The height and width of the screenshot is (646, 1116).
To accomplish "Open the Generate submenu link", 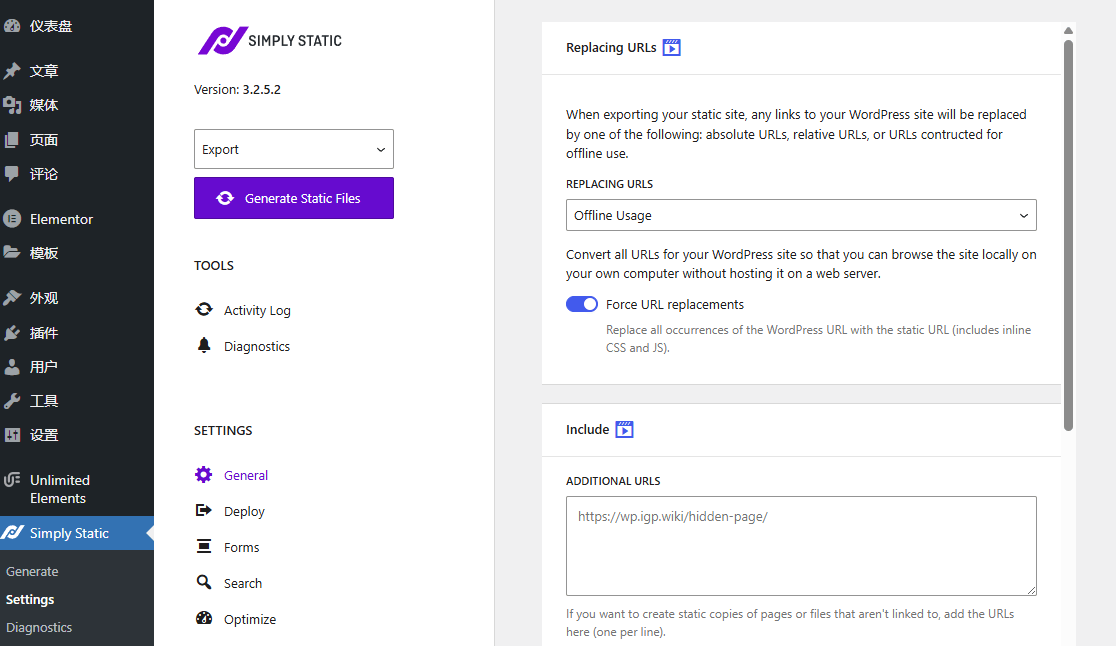I will (x=32, y=572).
